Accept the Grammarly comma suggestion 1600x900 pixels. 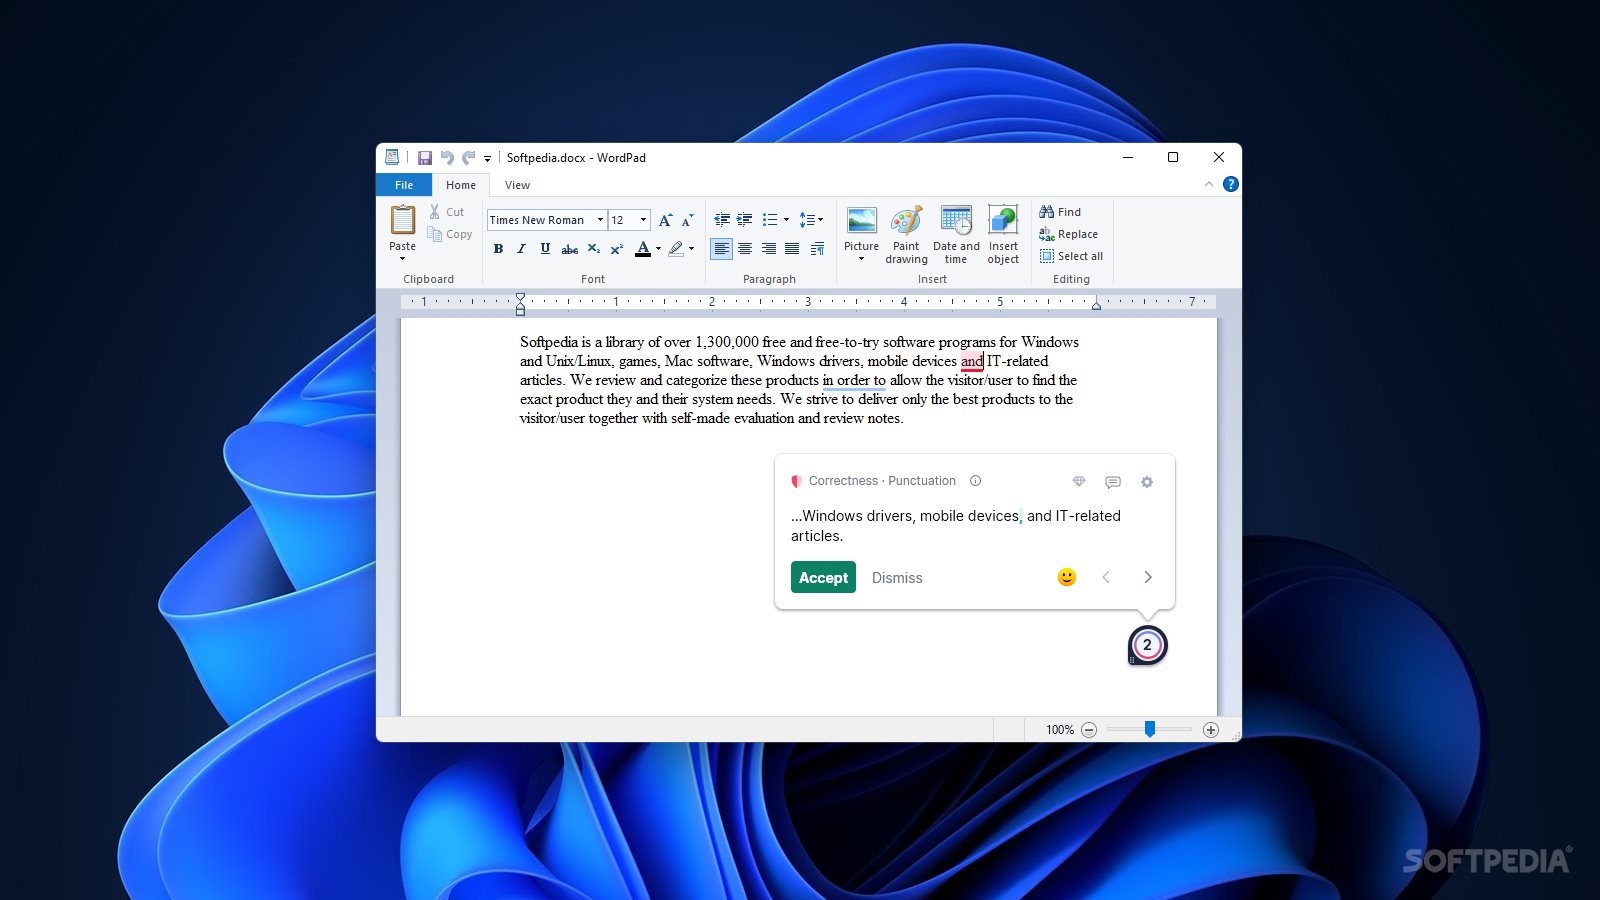(x=823, y=577)
